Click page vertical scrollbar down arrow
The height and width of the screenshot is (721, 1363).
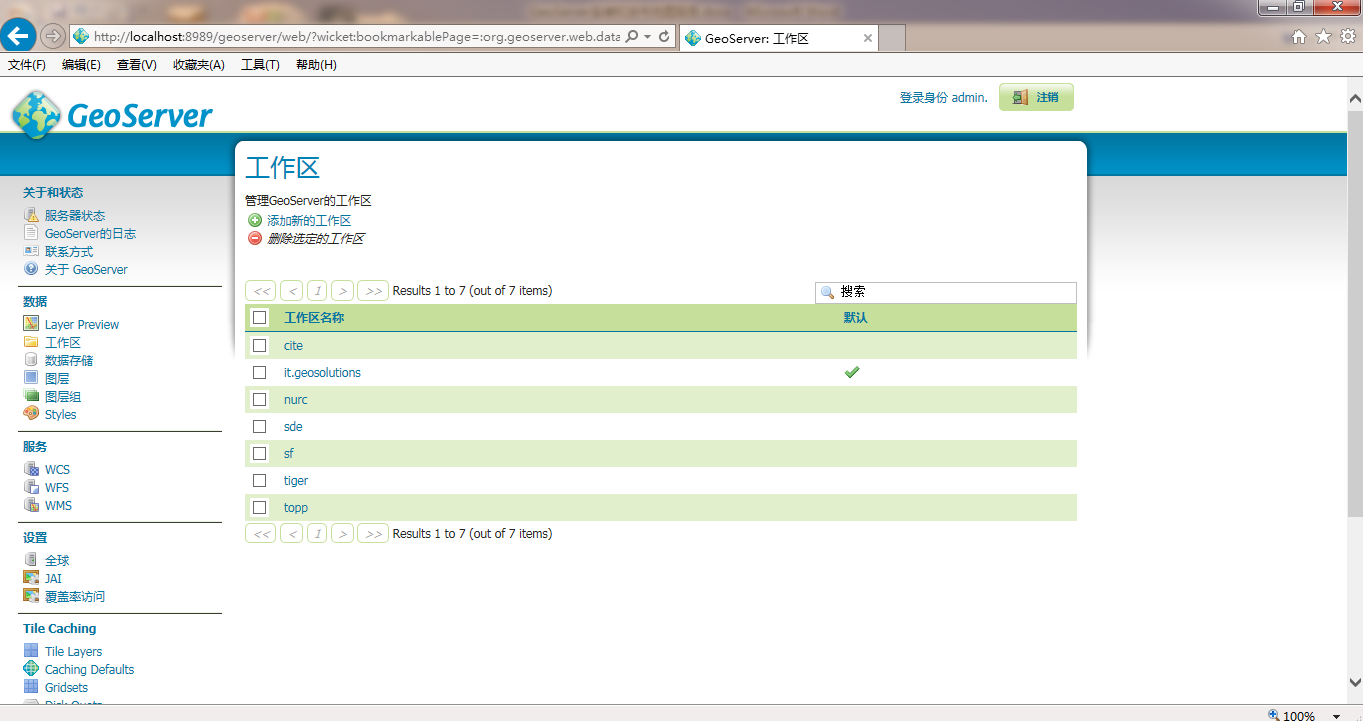(x=1355, y=682)
